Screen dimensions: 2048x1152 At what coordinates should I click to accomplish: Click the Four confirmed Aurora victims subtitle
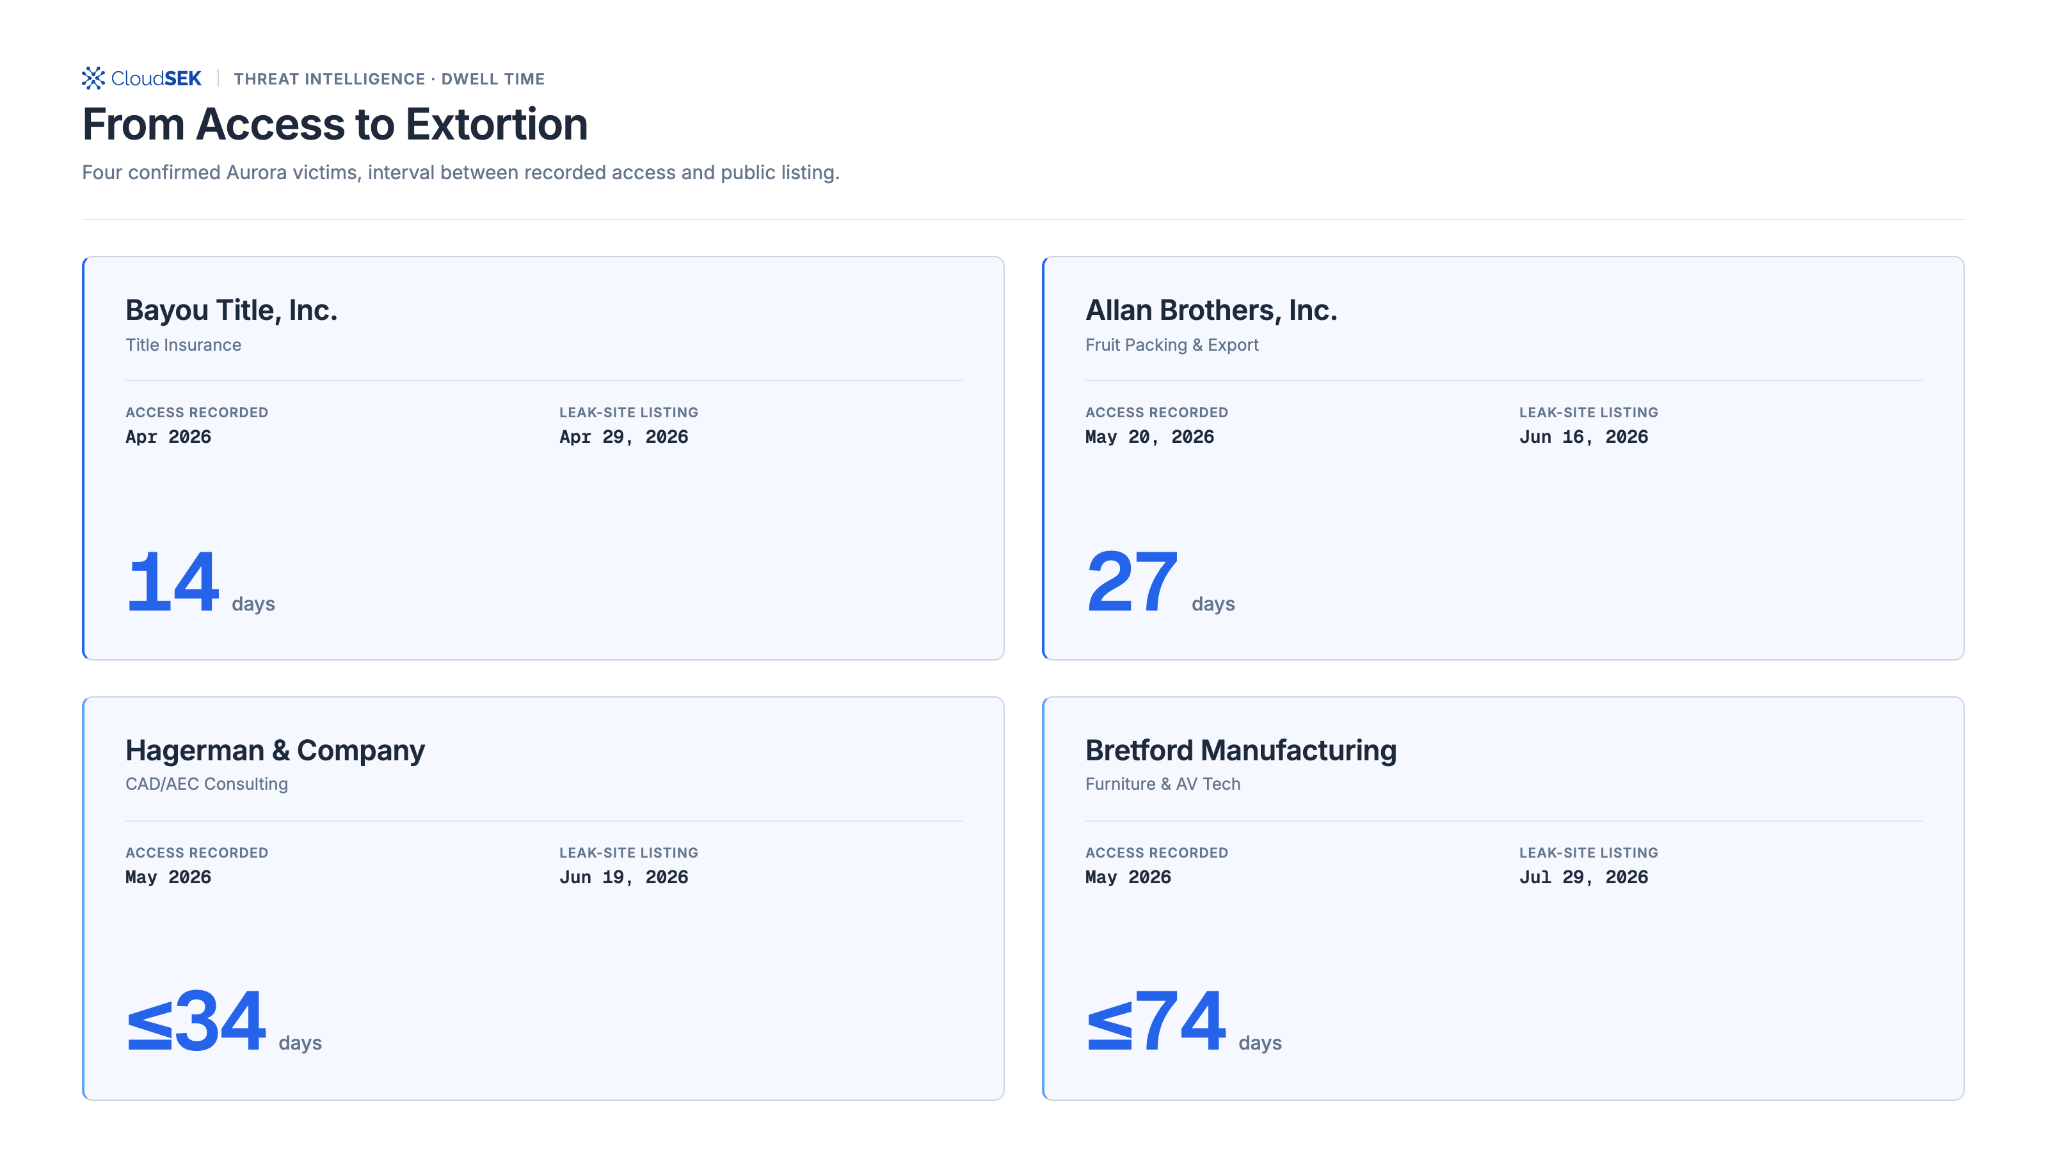coord(461,172)
